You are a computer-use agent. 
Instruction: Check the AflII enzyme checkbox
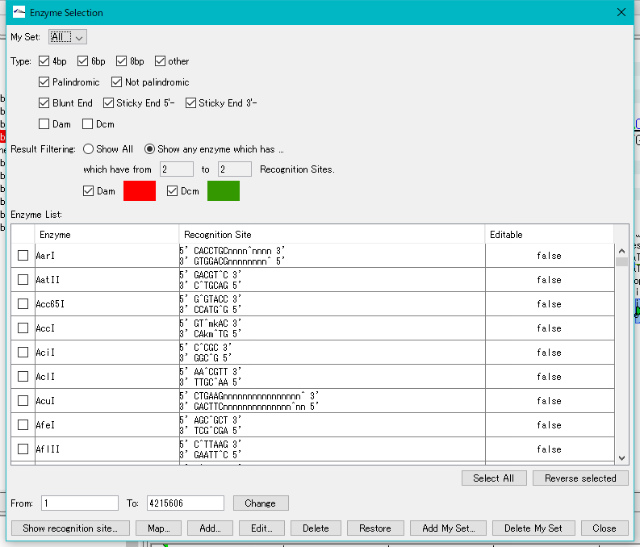coord(23,449)
